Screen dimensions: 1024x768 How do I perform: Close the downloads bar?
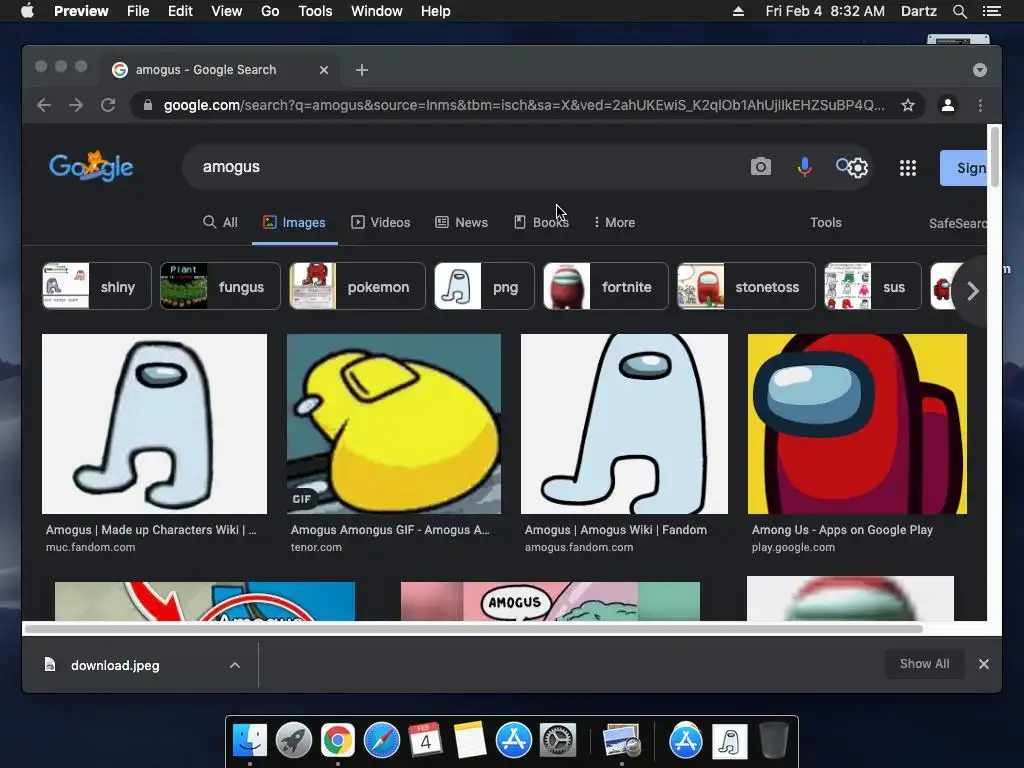pyautogui.click(x=984, y=664)
